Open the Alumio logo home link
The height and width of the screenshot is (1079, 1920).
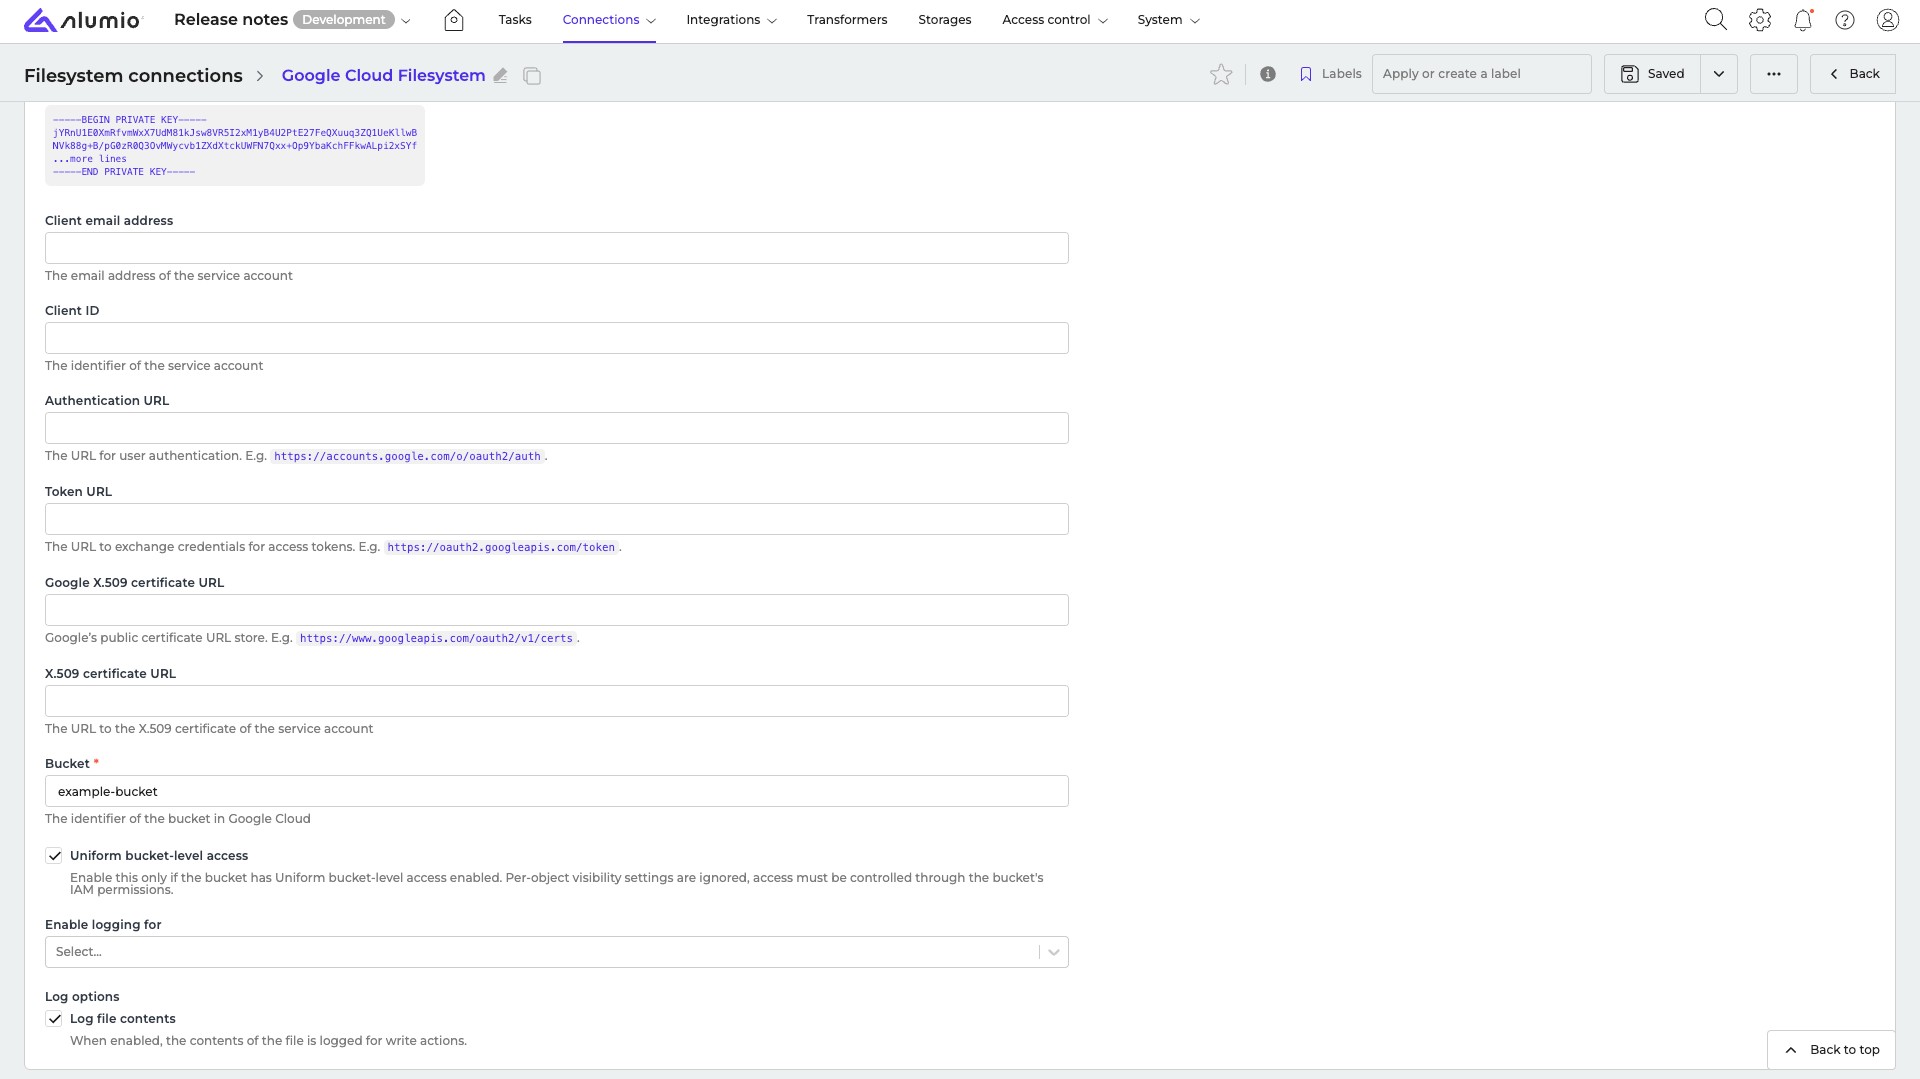[83, 20]
